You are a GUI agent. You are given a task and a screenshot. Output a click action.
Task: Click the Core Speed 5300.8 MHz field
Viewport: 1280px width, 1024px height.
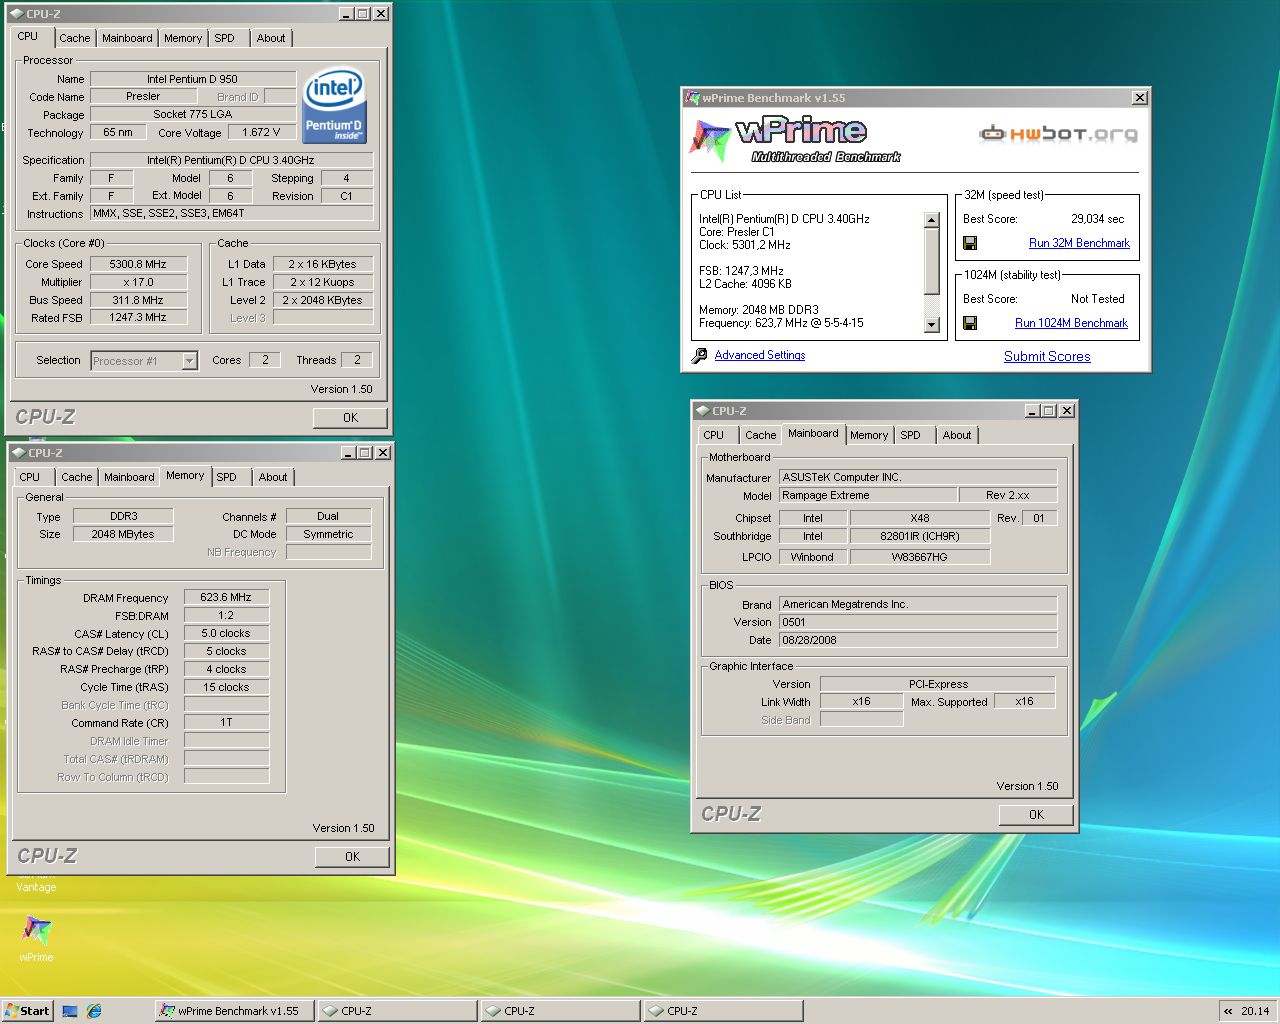[139, 264]
